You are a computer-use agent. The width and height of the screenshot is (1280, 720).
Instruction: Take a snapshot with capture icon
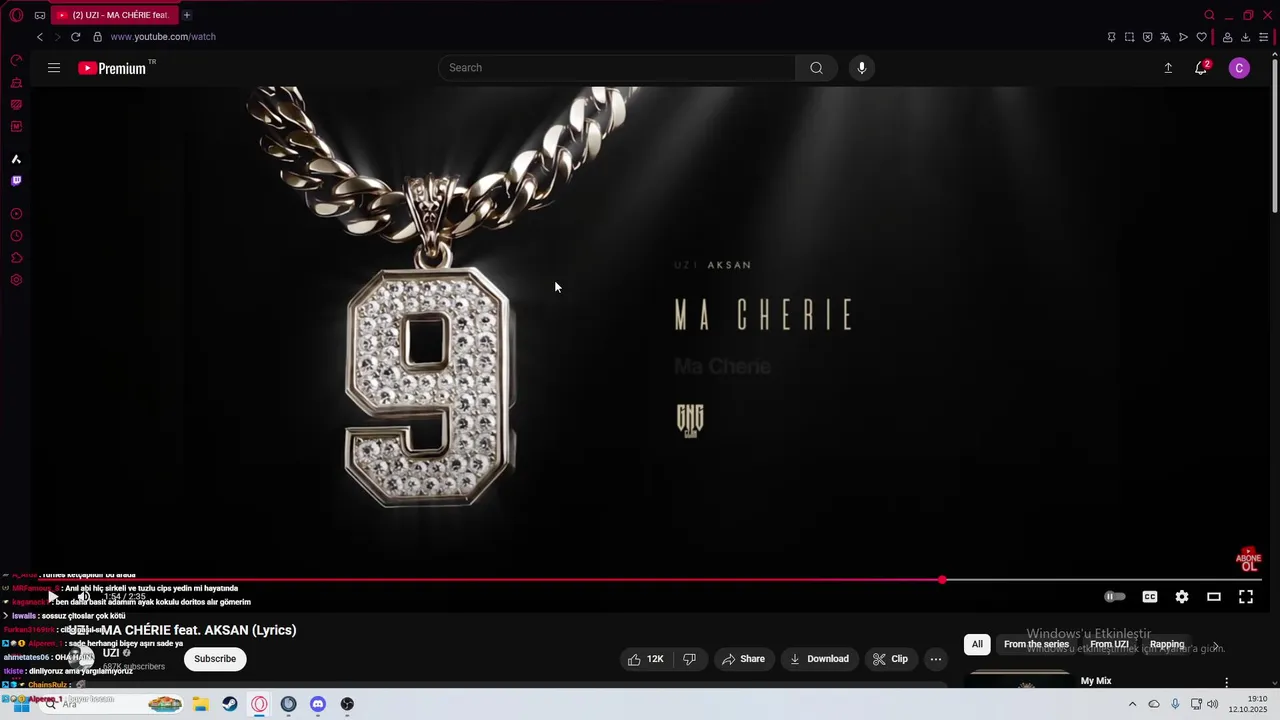1129,37
